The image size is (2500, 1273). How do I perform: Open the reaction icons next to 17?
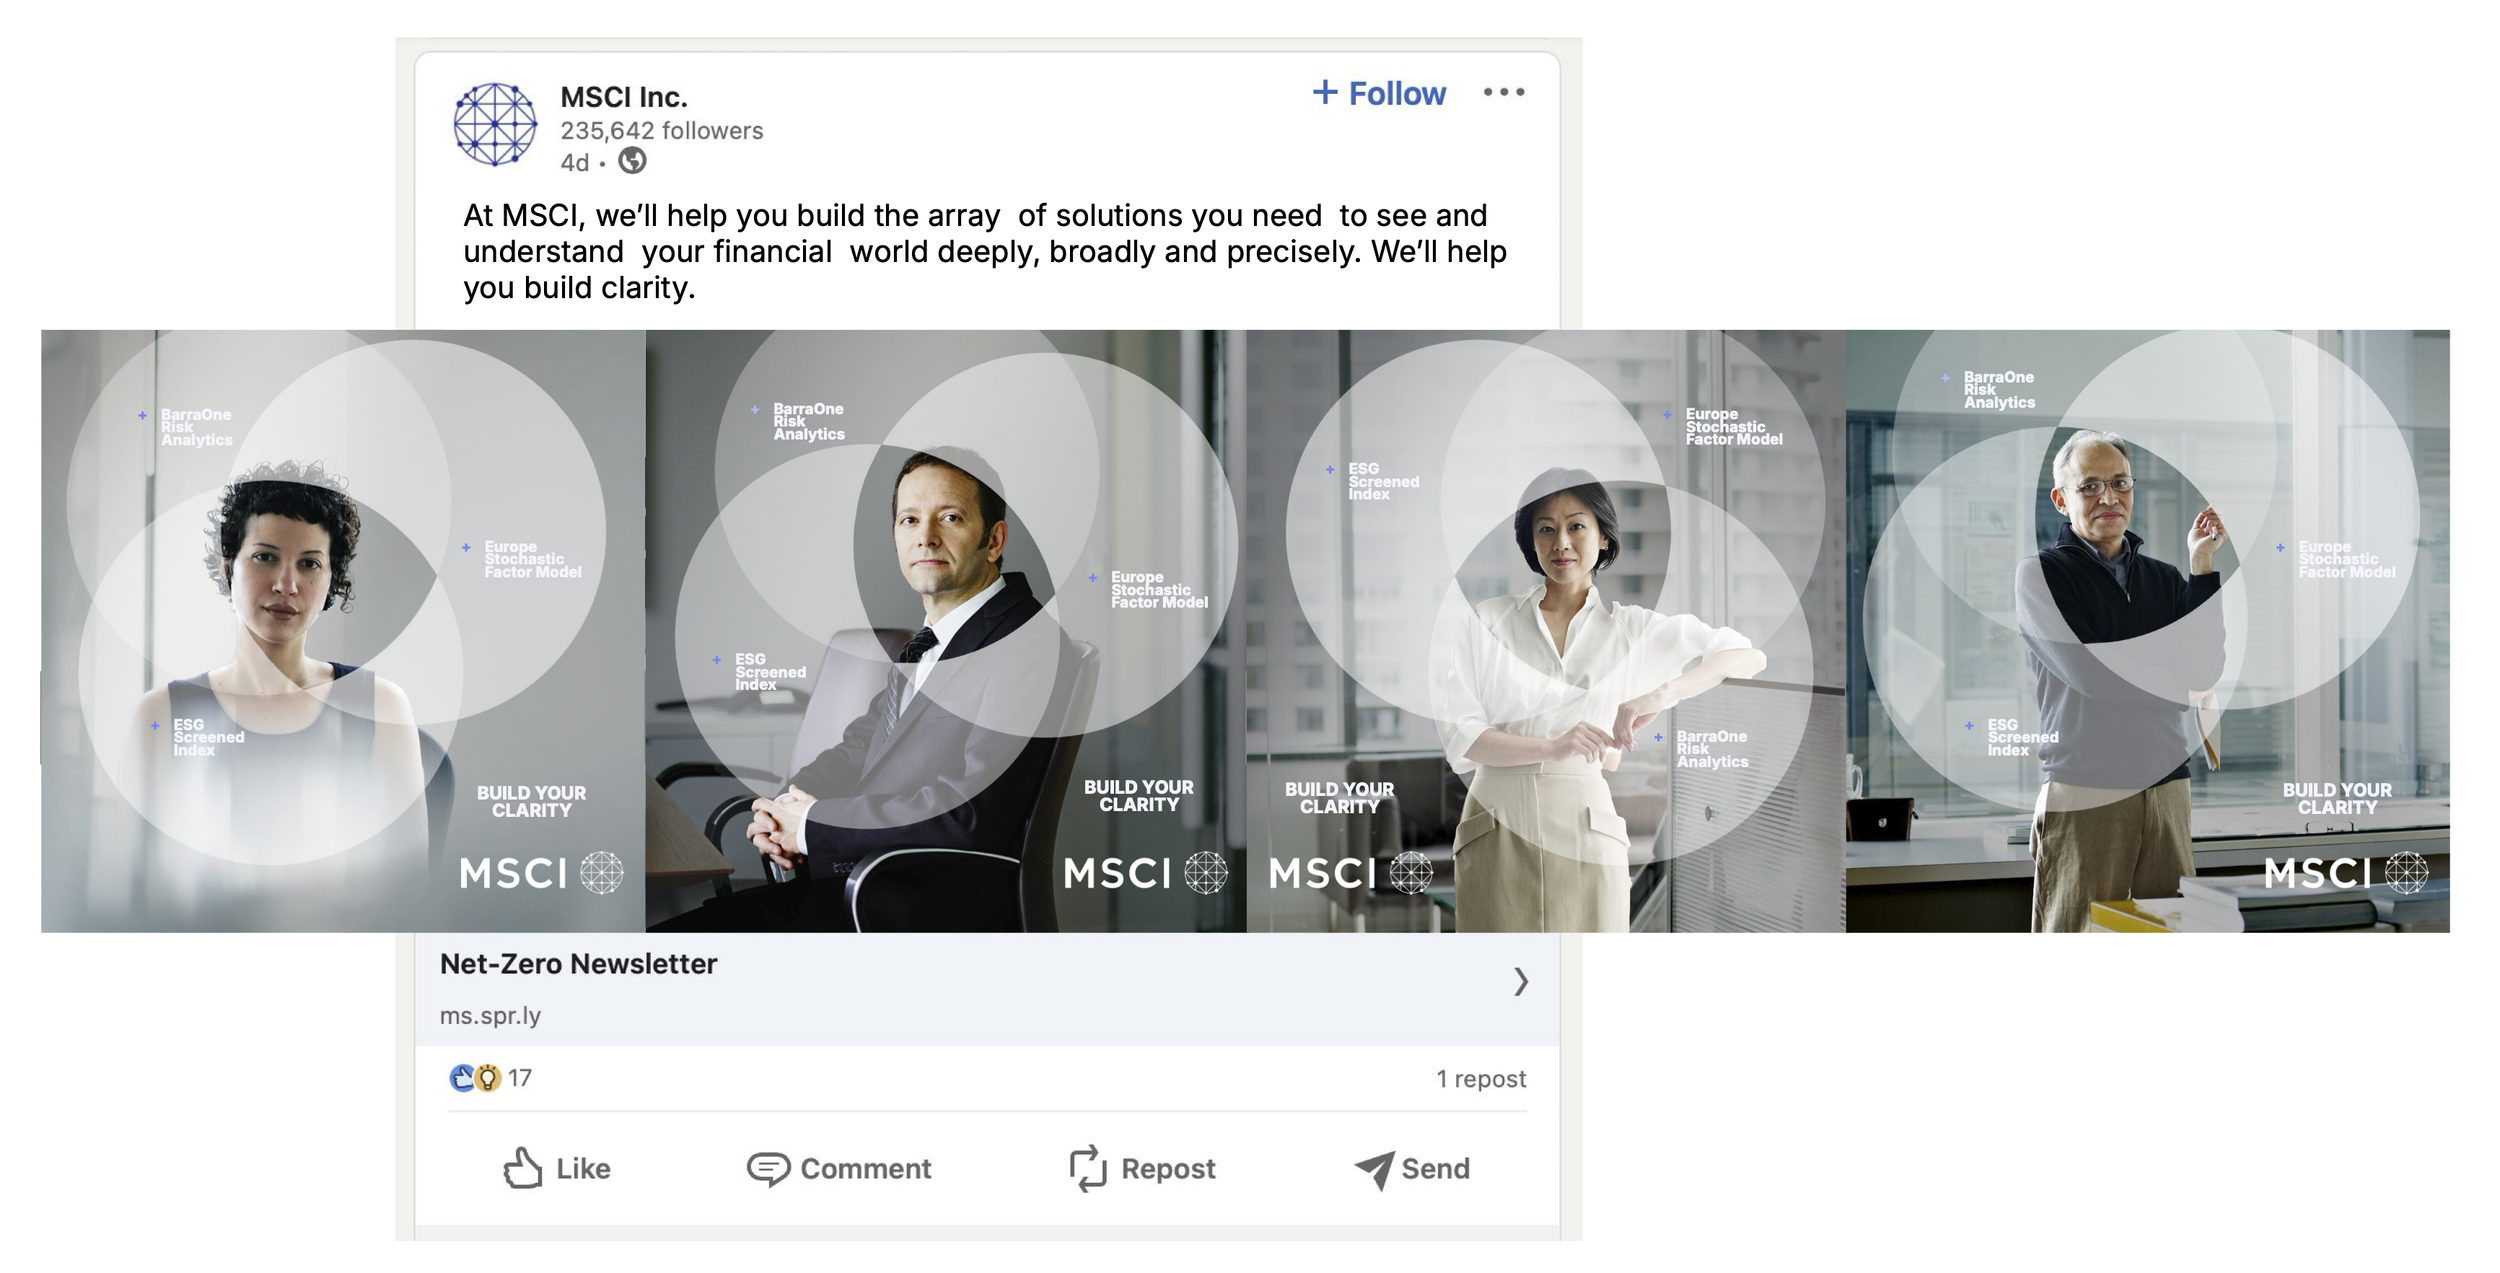474,1078
